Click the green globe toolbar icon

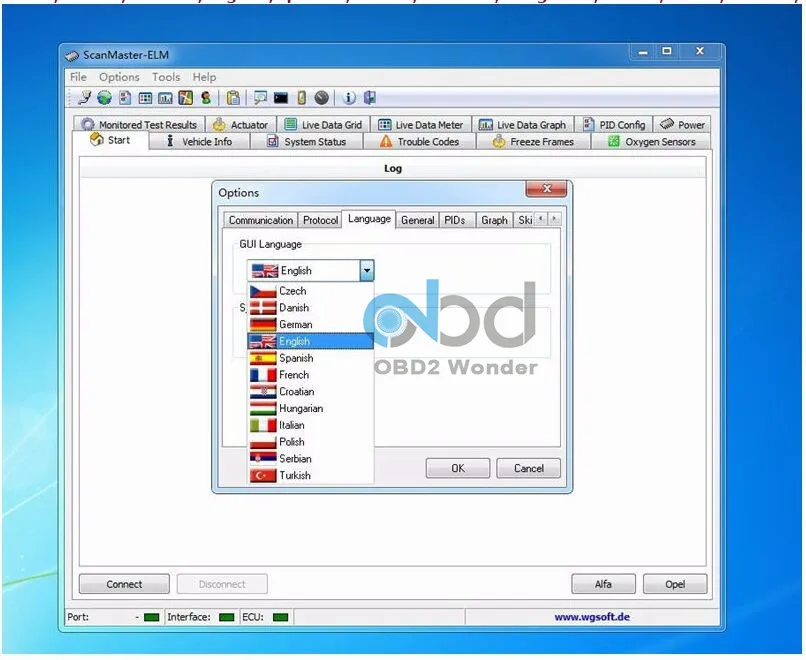point(104,98)
